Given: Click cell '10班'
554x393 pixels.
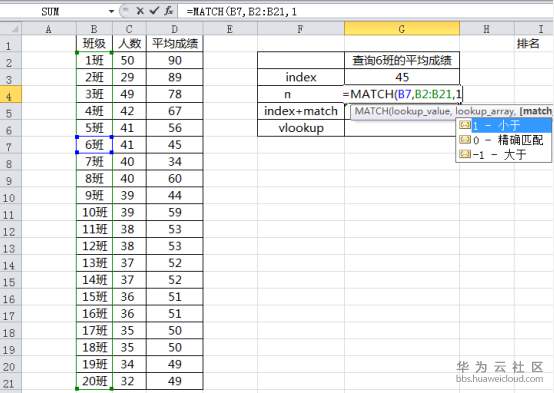Looking at the screenshot, I should (94, 212).
